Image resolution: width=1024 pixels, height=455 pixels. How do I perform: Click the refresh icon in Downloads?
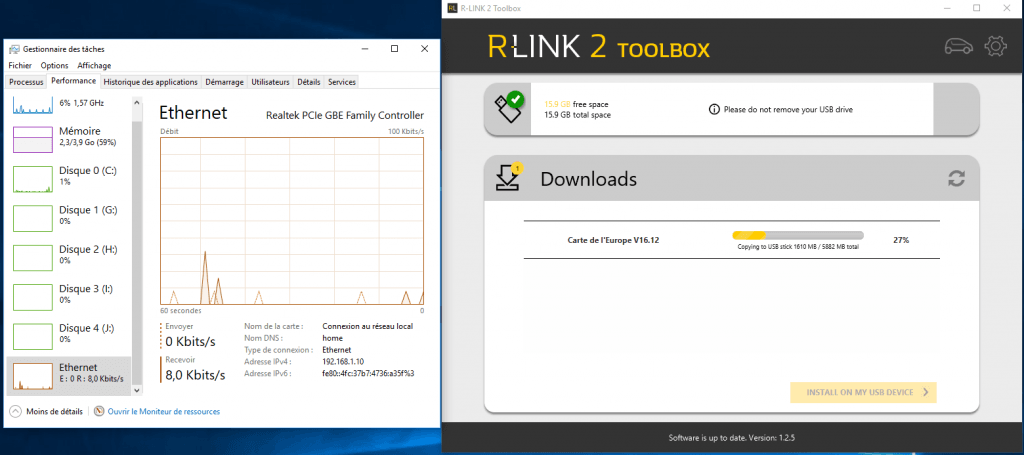[x=956, y=179]
